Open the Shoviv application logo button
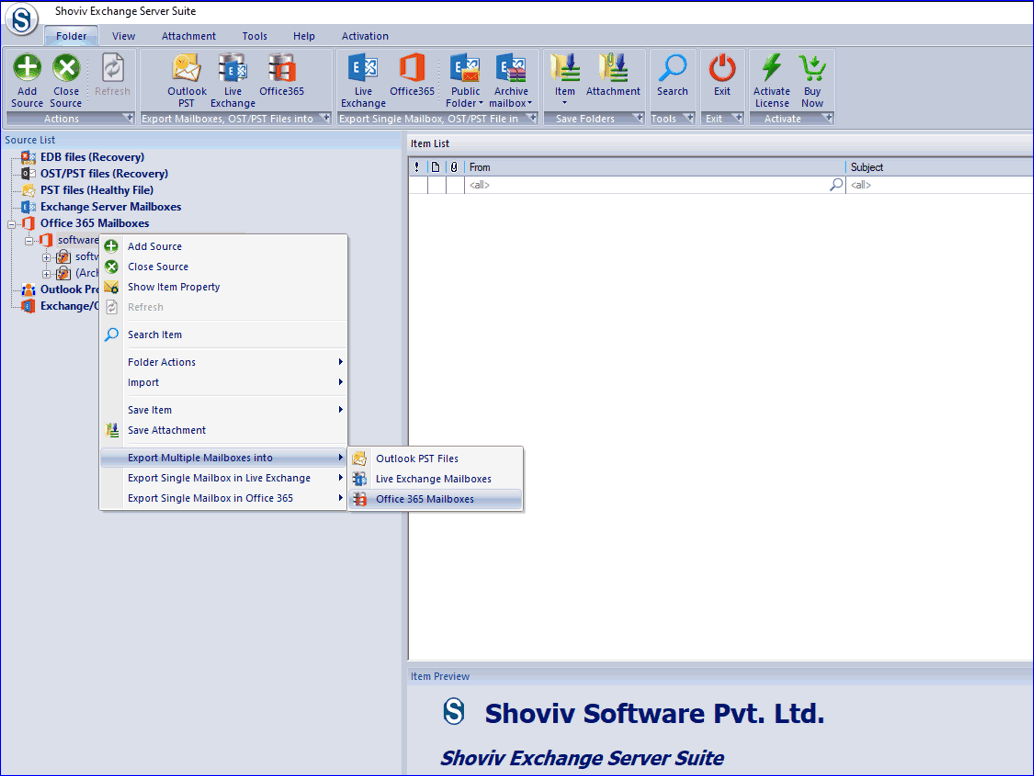The width and height of the screenshot is (1034, 776). 22,20
